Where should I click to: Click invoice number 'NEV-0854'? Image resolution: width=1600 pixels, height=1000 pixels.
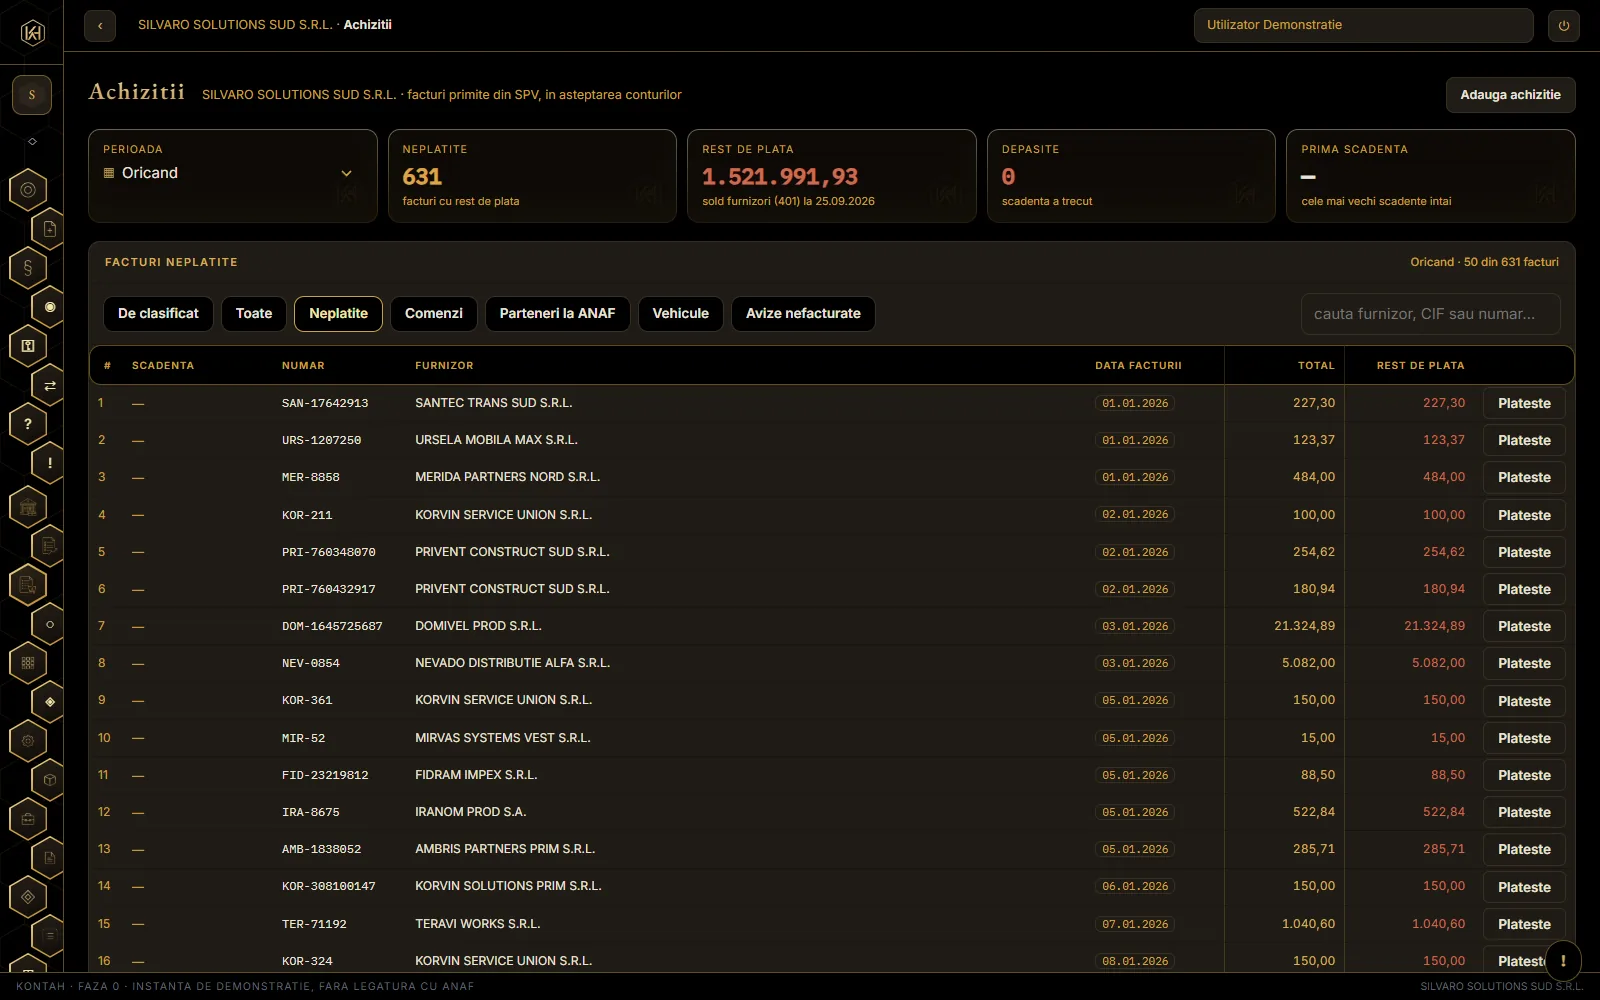coord(311,664)
